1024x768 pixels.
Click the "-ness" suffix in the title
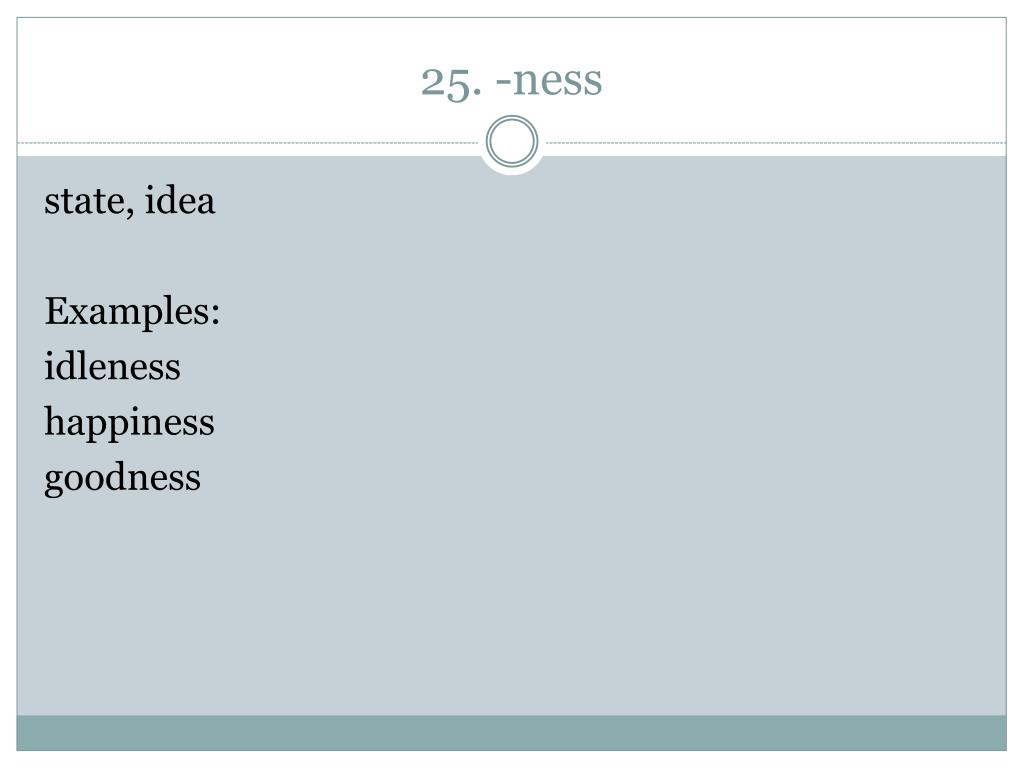click(x=549, y=81)
